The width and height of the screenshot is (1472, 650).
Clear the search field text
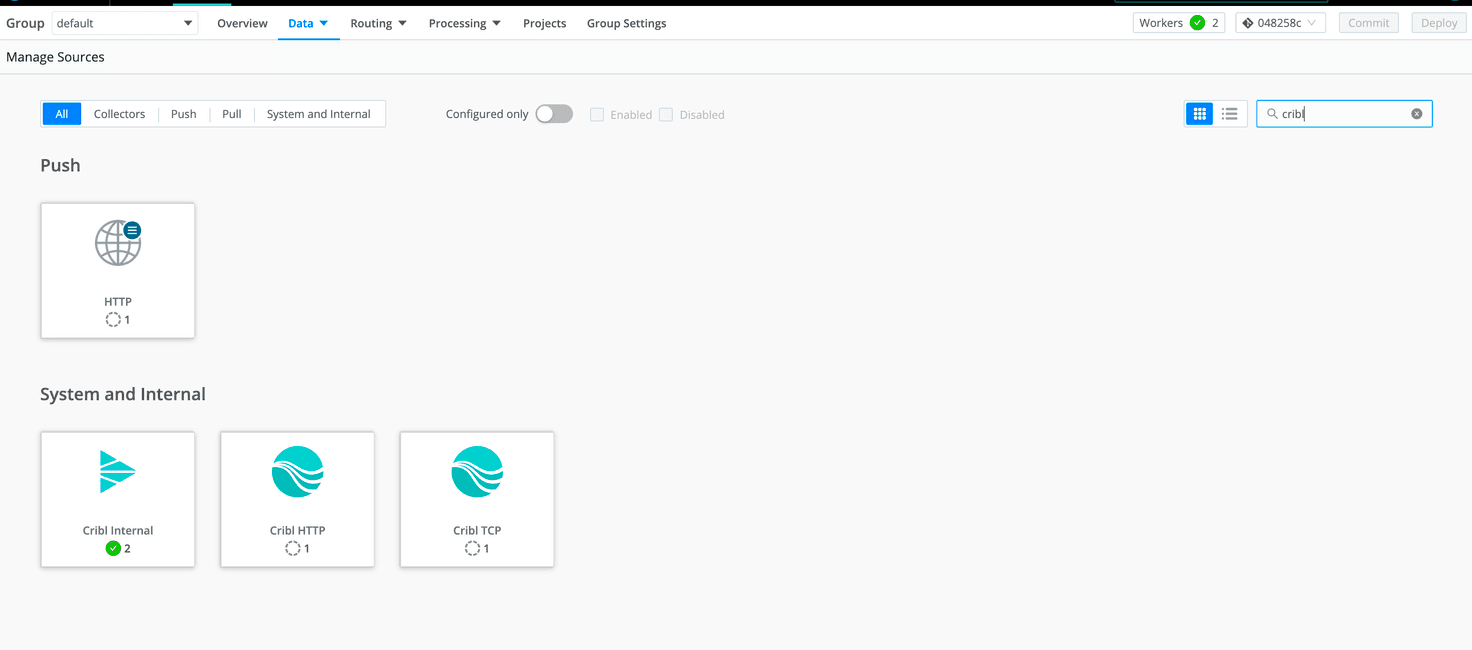[1416, 114]
